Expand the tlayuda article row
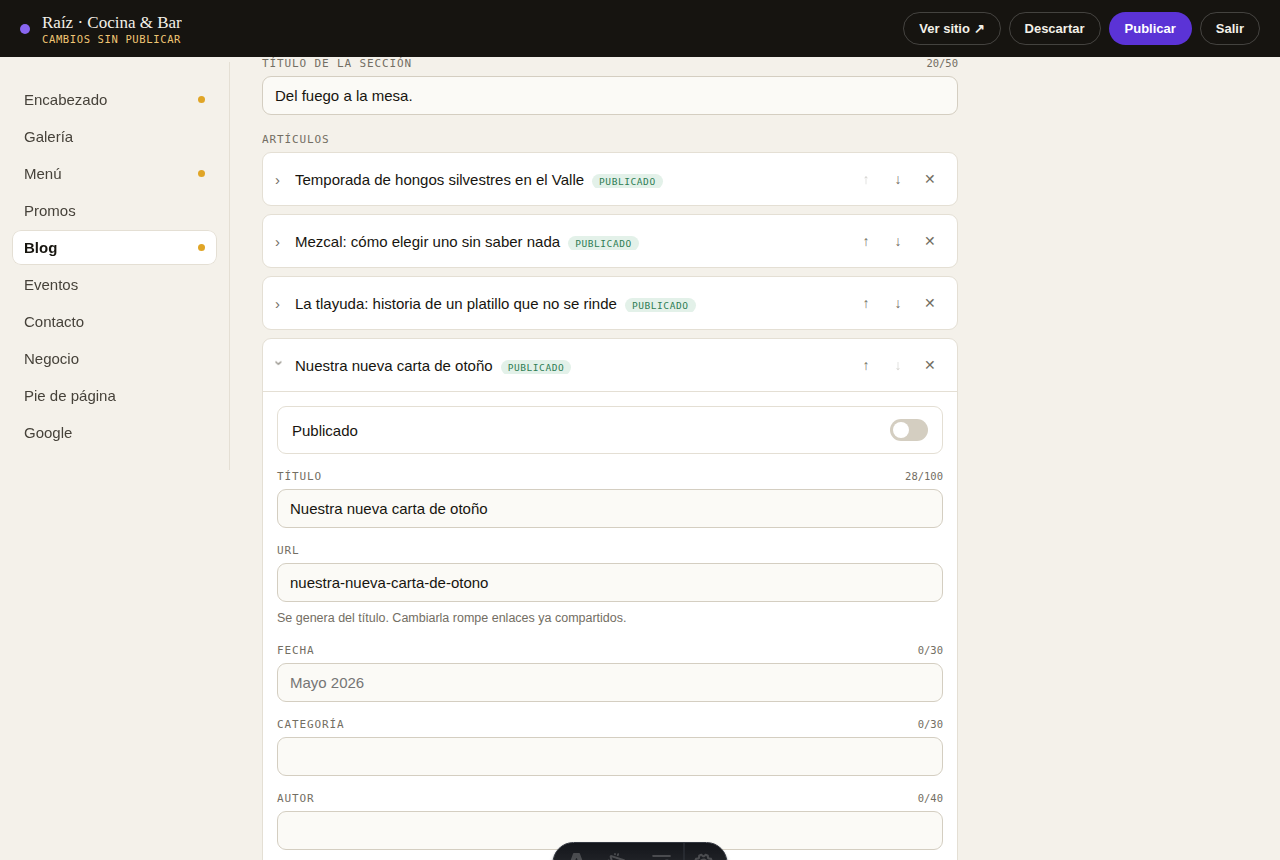Viewport: 1280px width, 860px height. click(278, 304)
